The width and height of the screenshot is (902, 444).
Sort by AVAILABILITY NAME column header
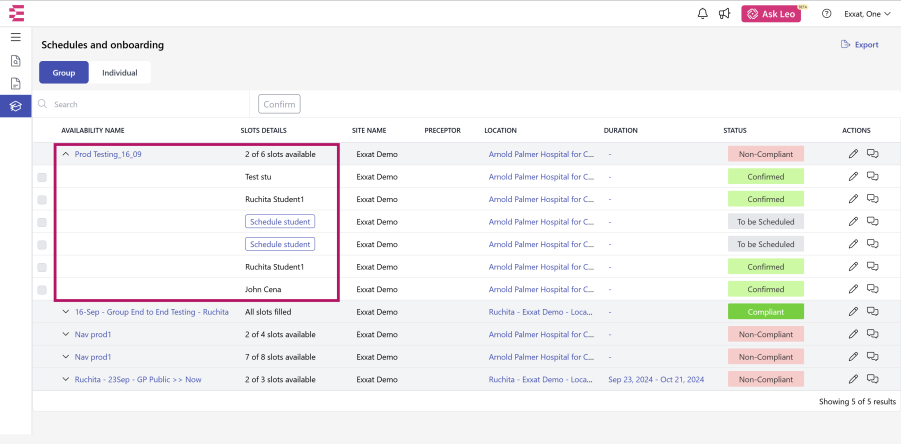coord(93,131)
